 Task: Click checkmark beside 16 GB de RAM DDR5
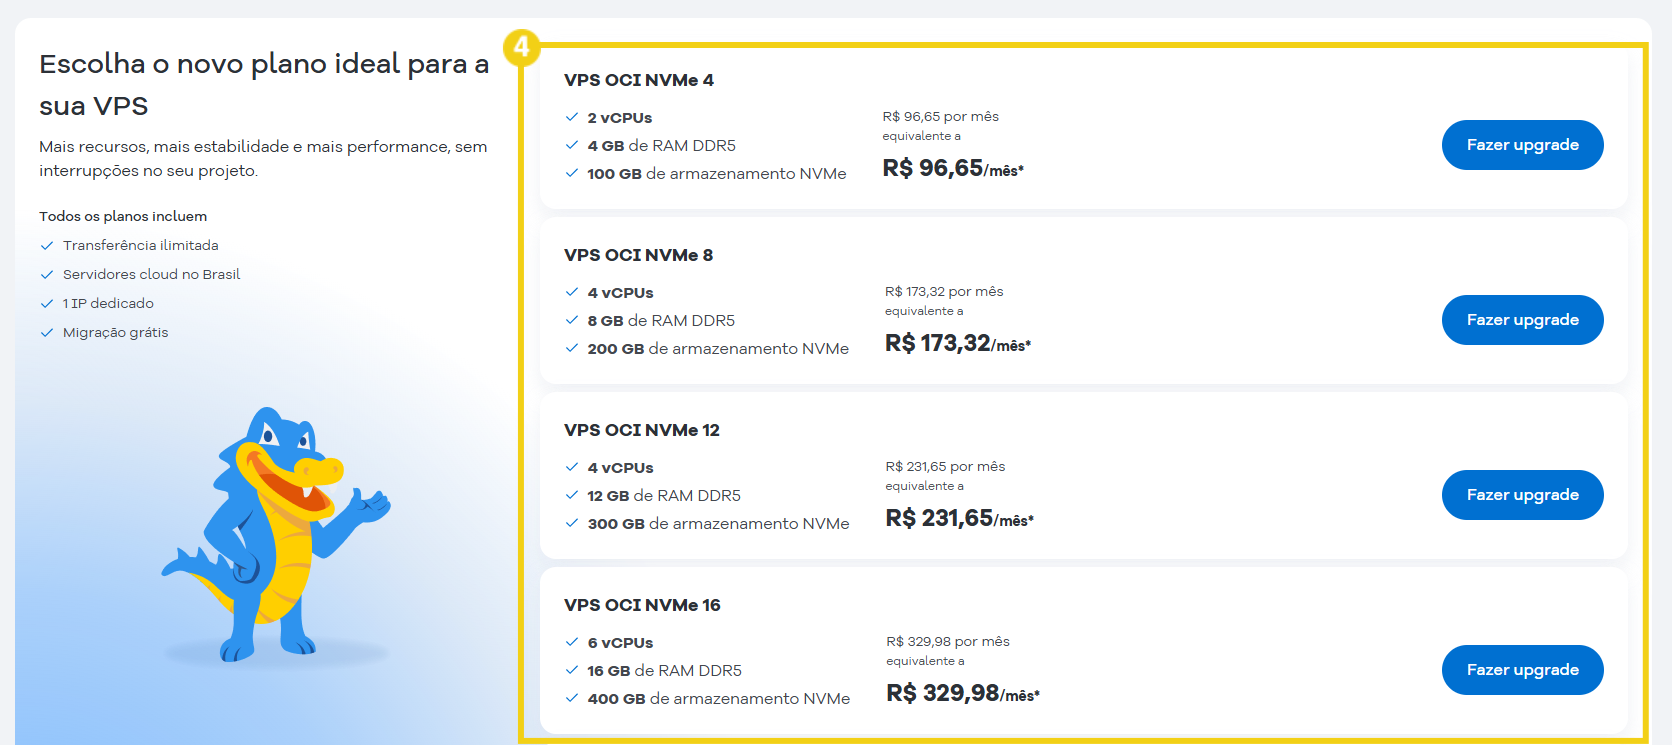point(572,670)
